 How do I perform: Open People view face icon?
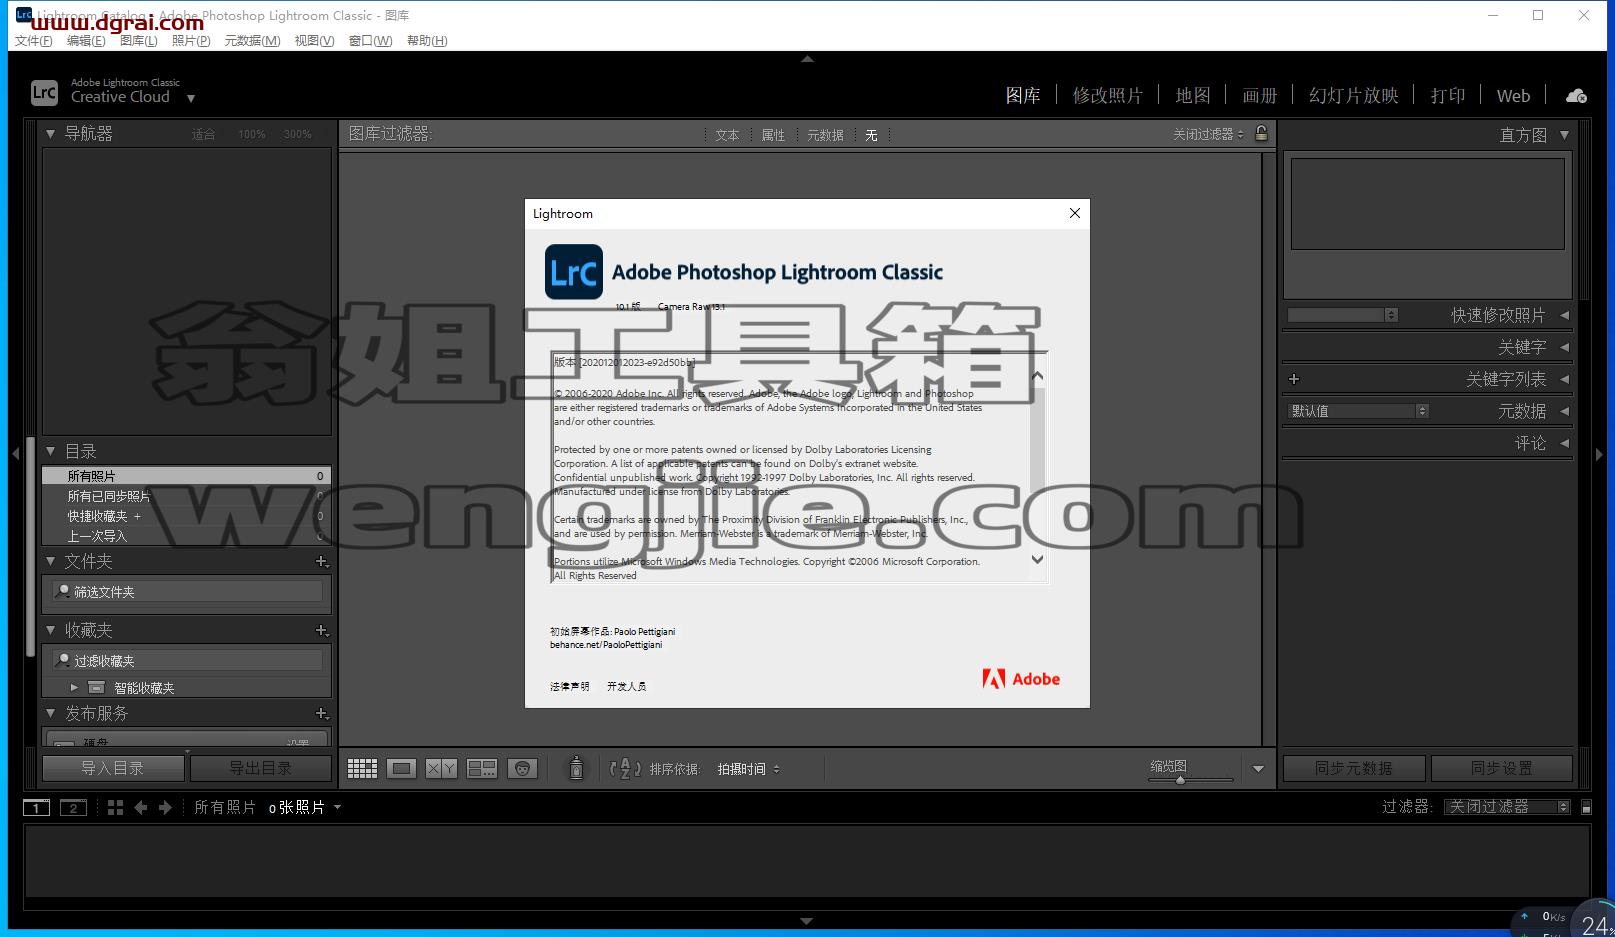(x=522, y=768)
